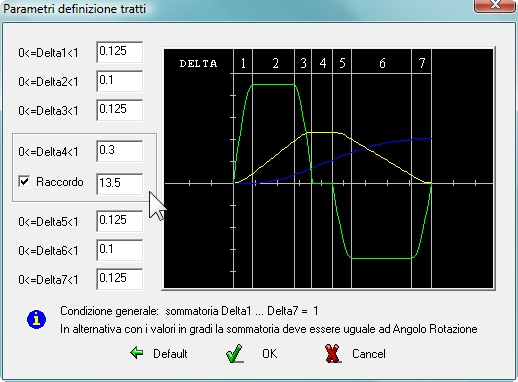Image resolution: width=518 pixels, height=382 pixels.
Task: Click the Delta1 input field
Action: [120, 52]
